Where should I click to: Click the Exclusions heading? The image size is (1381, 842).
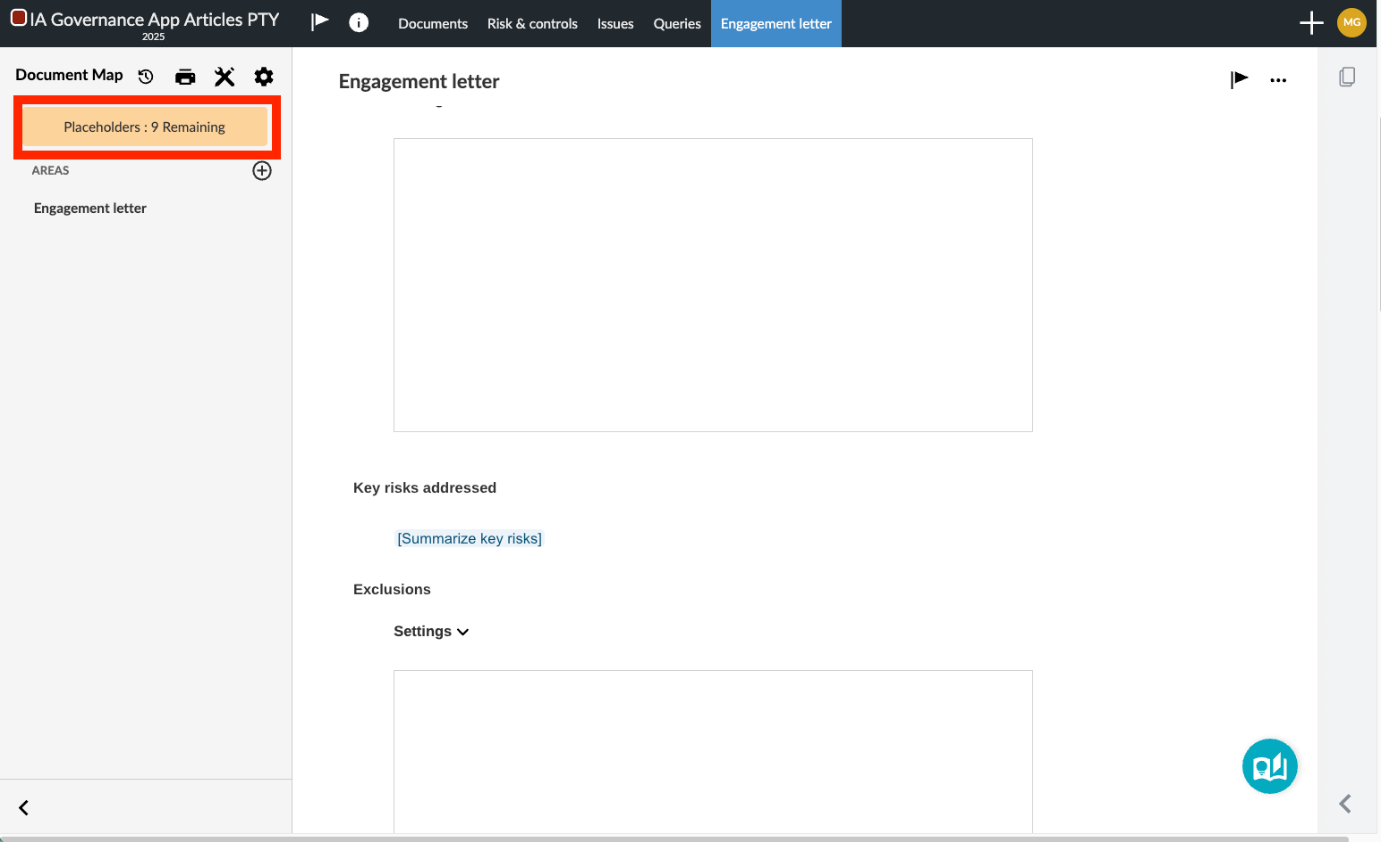[x=392, y=590]
